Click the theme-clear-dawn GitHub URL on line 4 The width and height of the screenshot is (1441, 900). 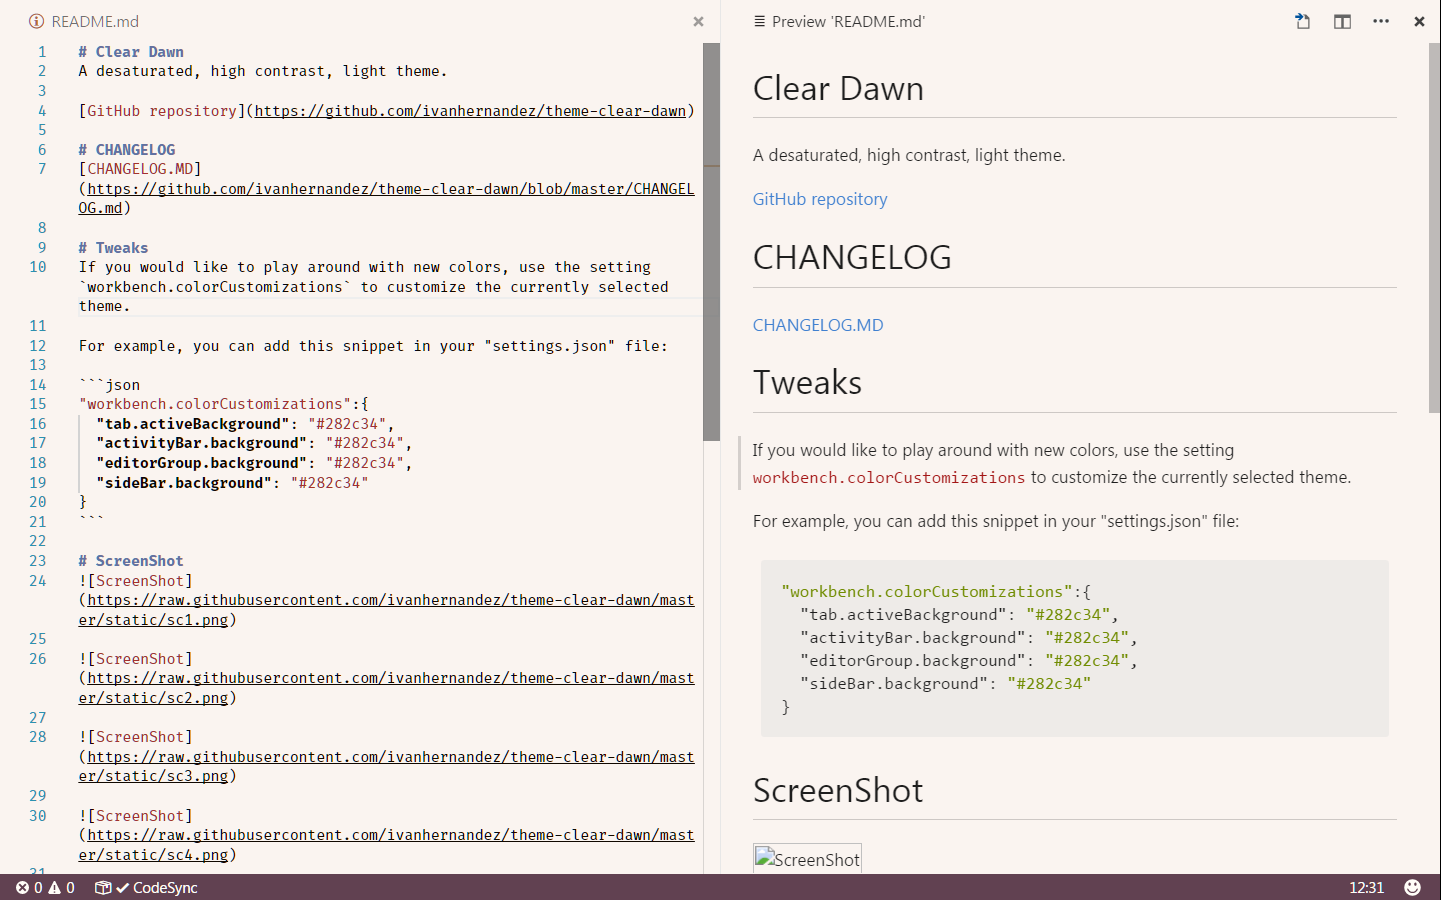pos(470,111)
